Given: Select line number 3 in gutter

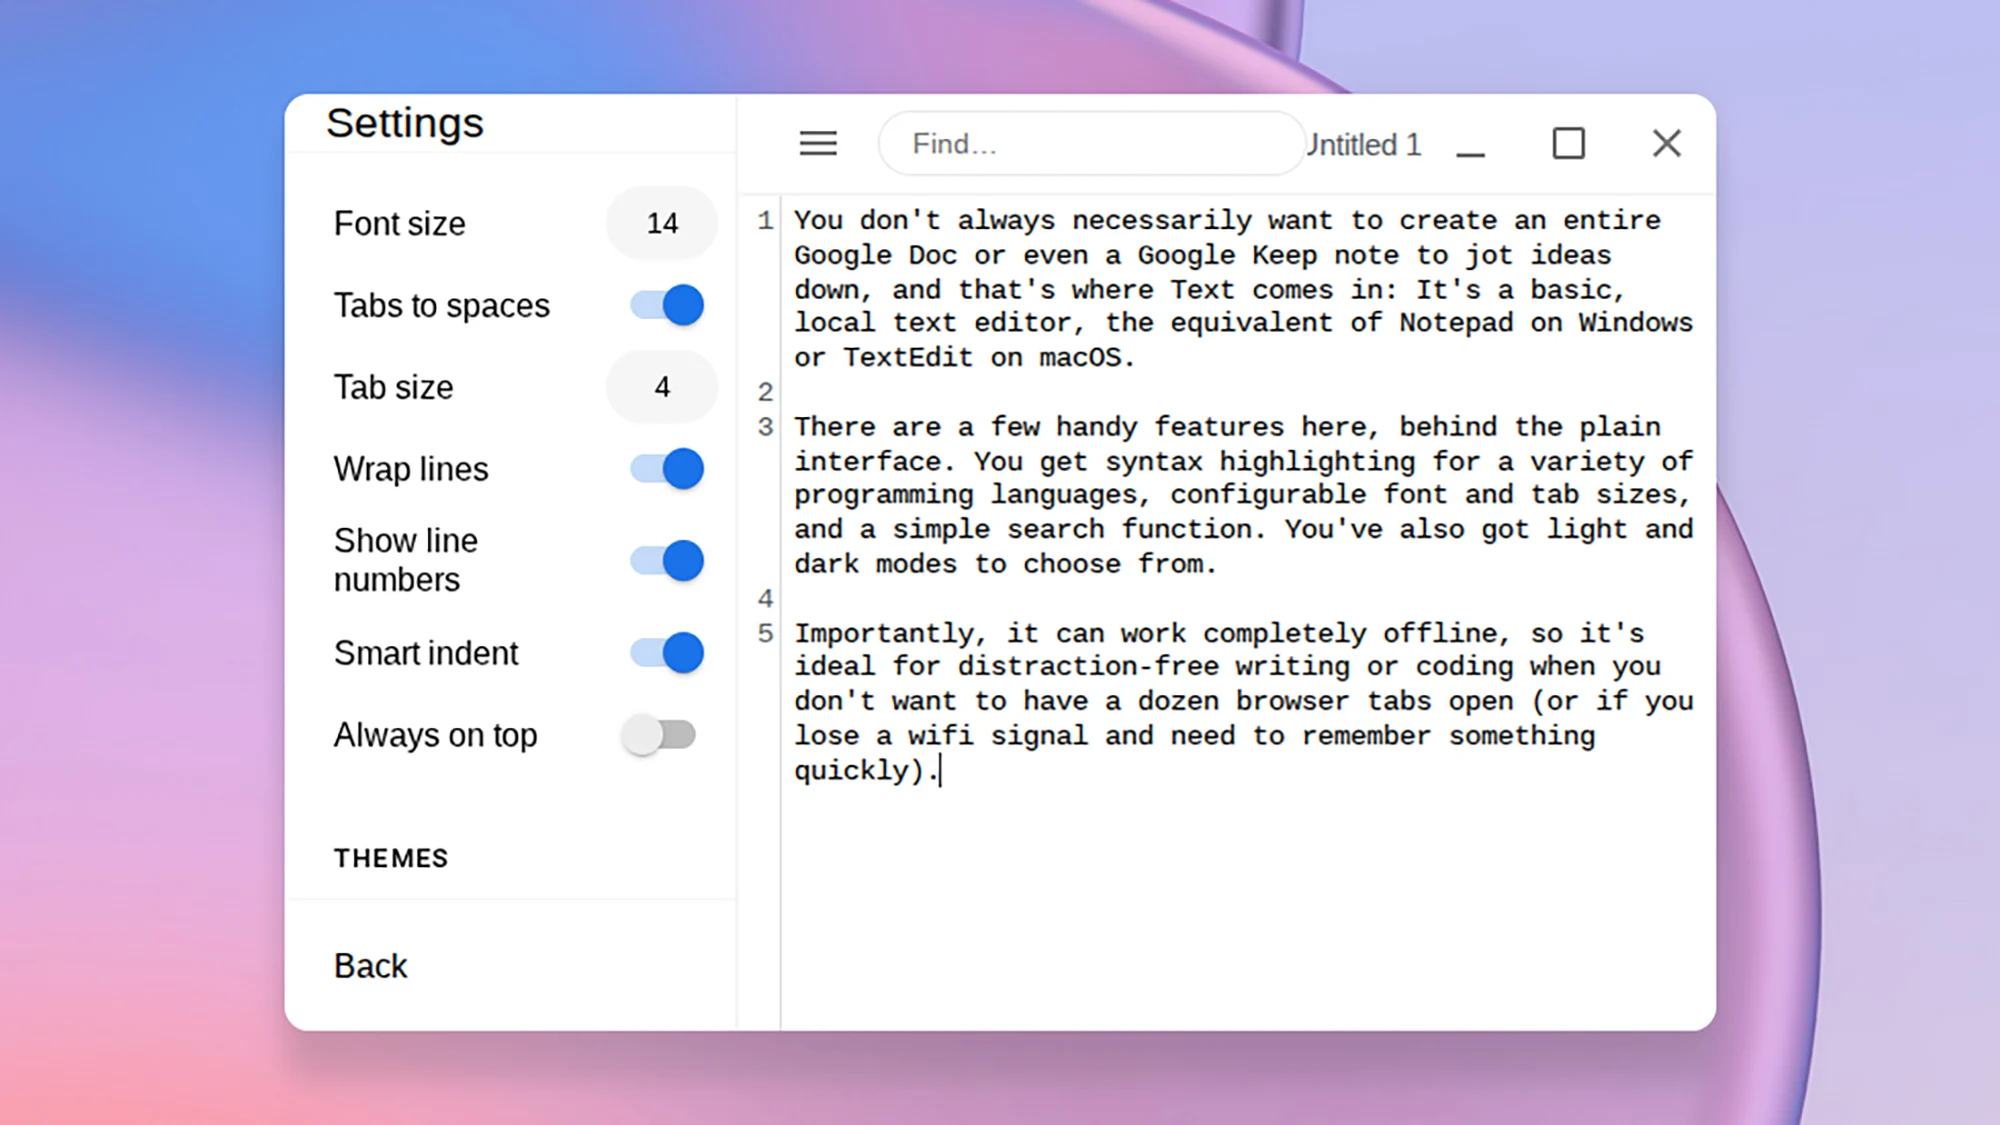Looking at the screenshot, I should point(765,427).
